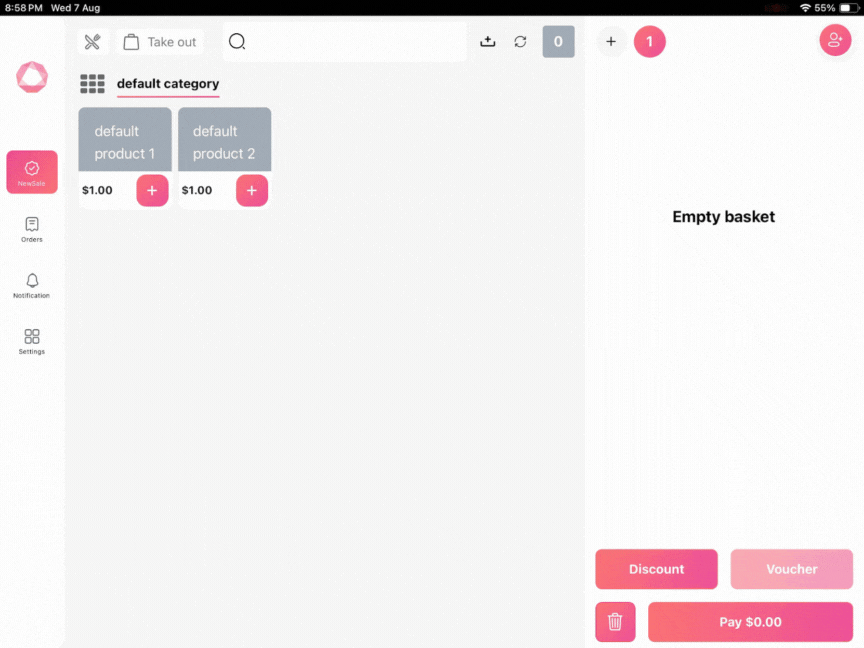
Task: Switch to Take out order mode
Action: click(160, 42)
